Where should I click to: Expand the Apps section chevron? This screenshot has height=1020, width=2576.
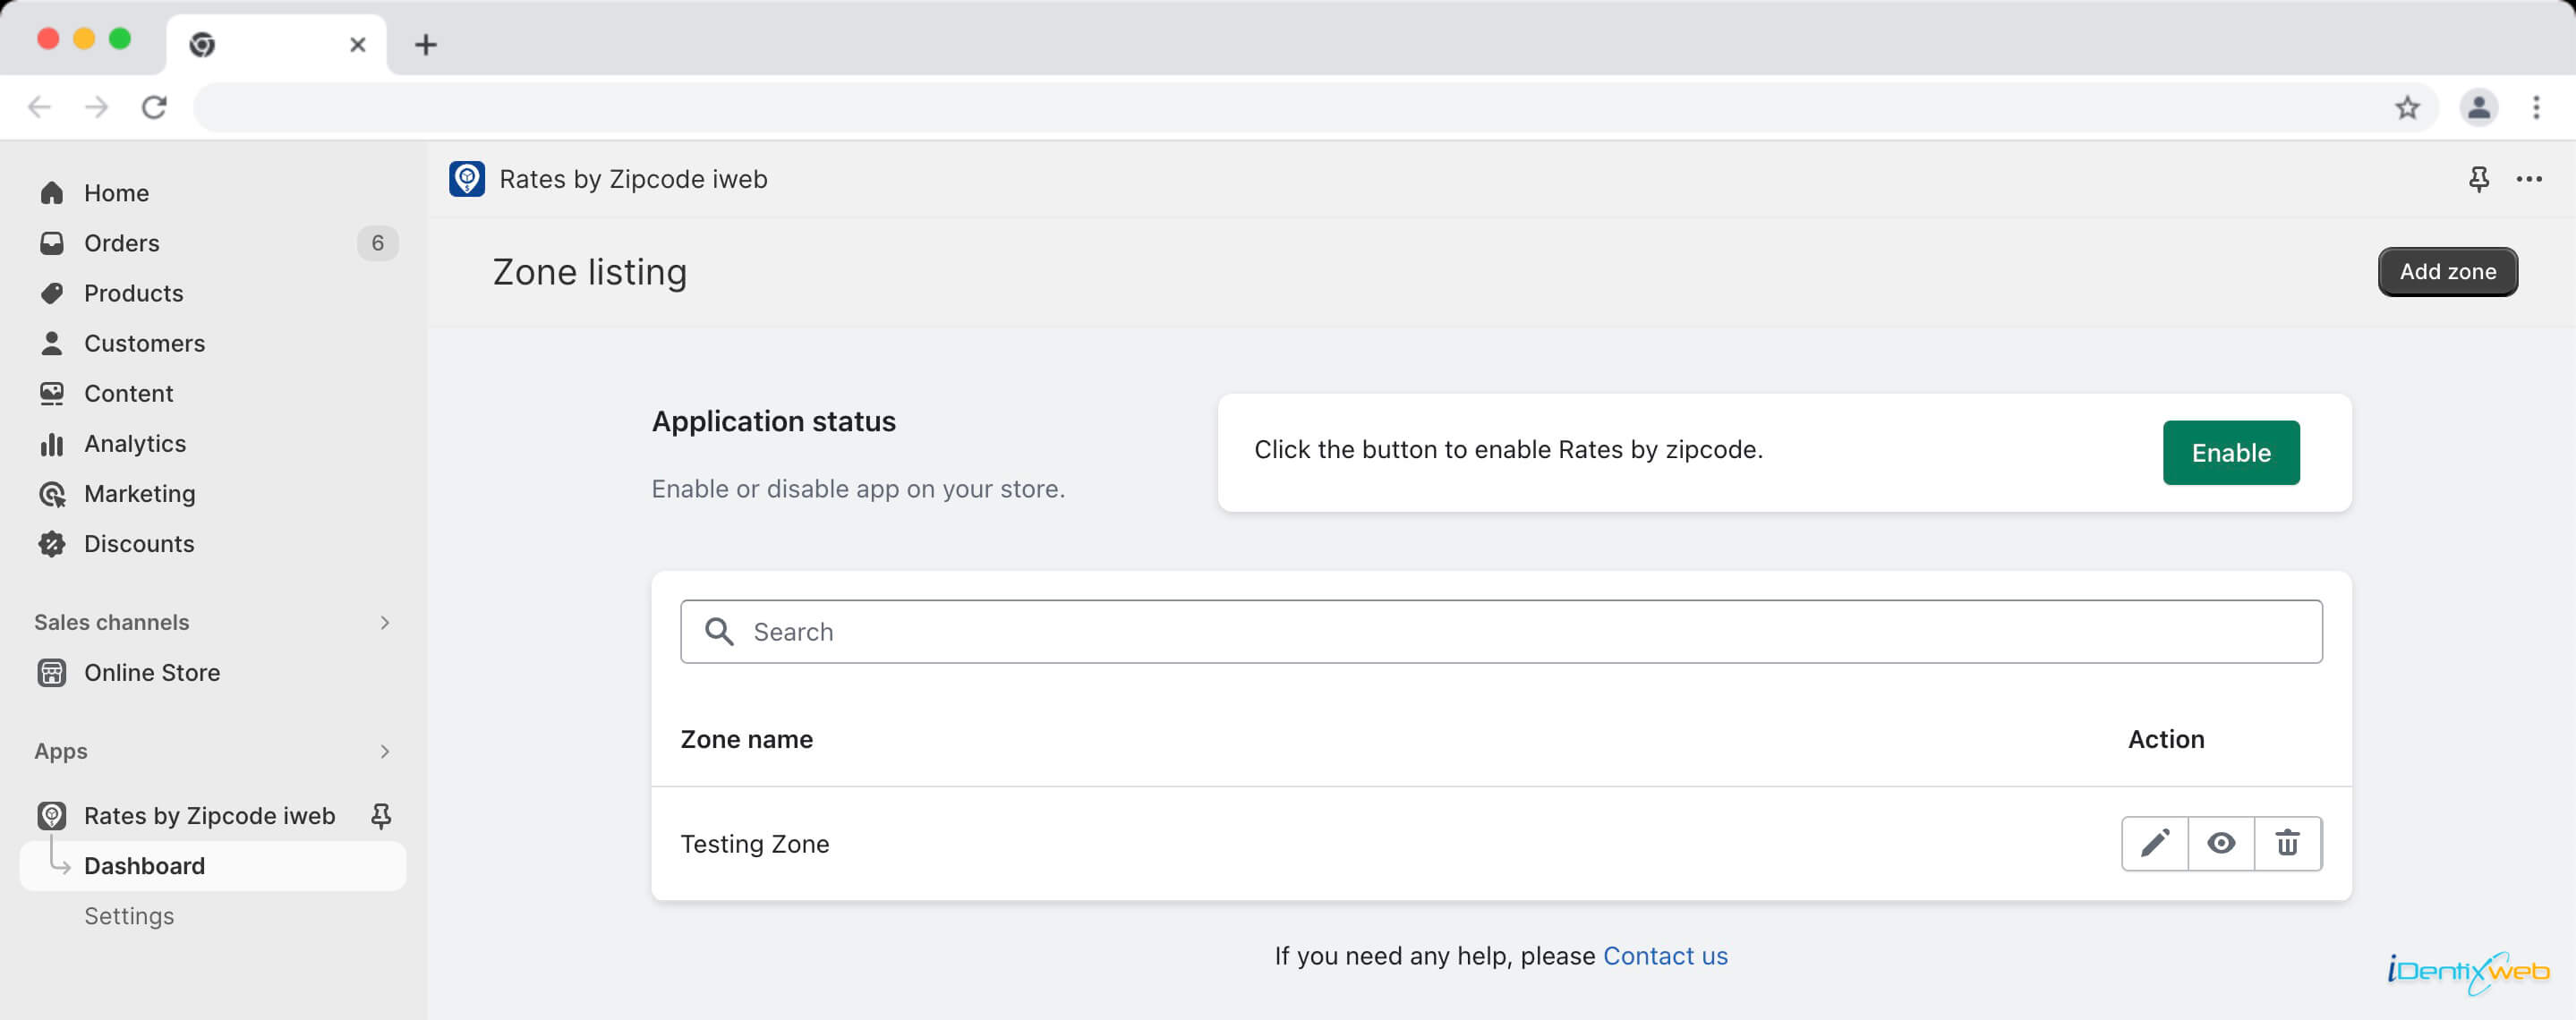385,751
